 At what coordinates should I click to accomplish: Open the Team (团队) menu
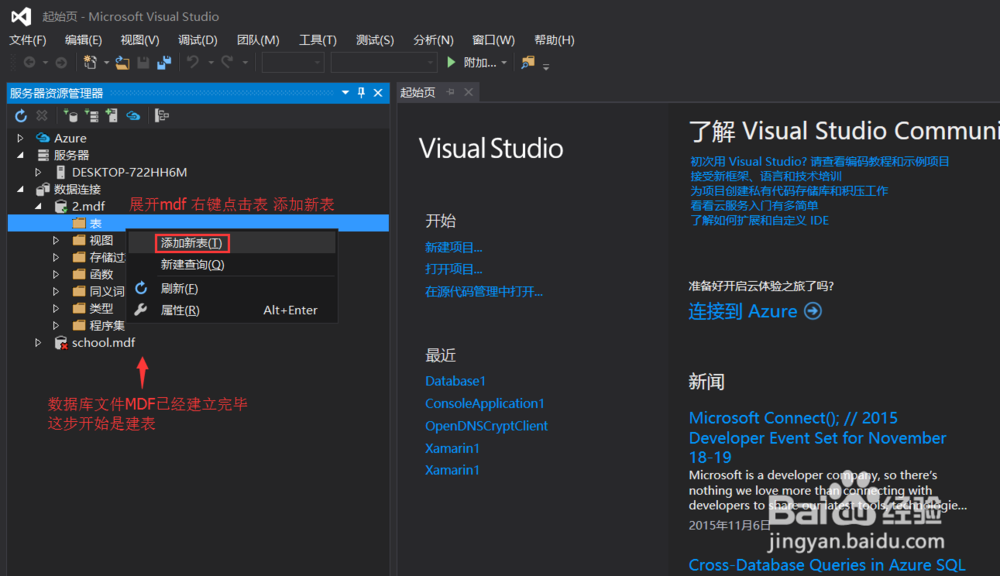click(258, 40)
